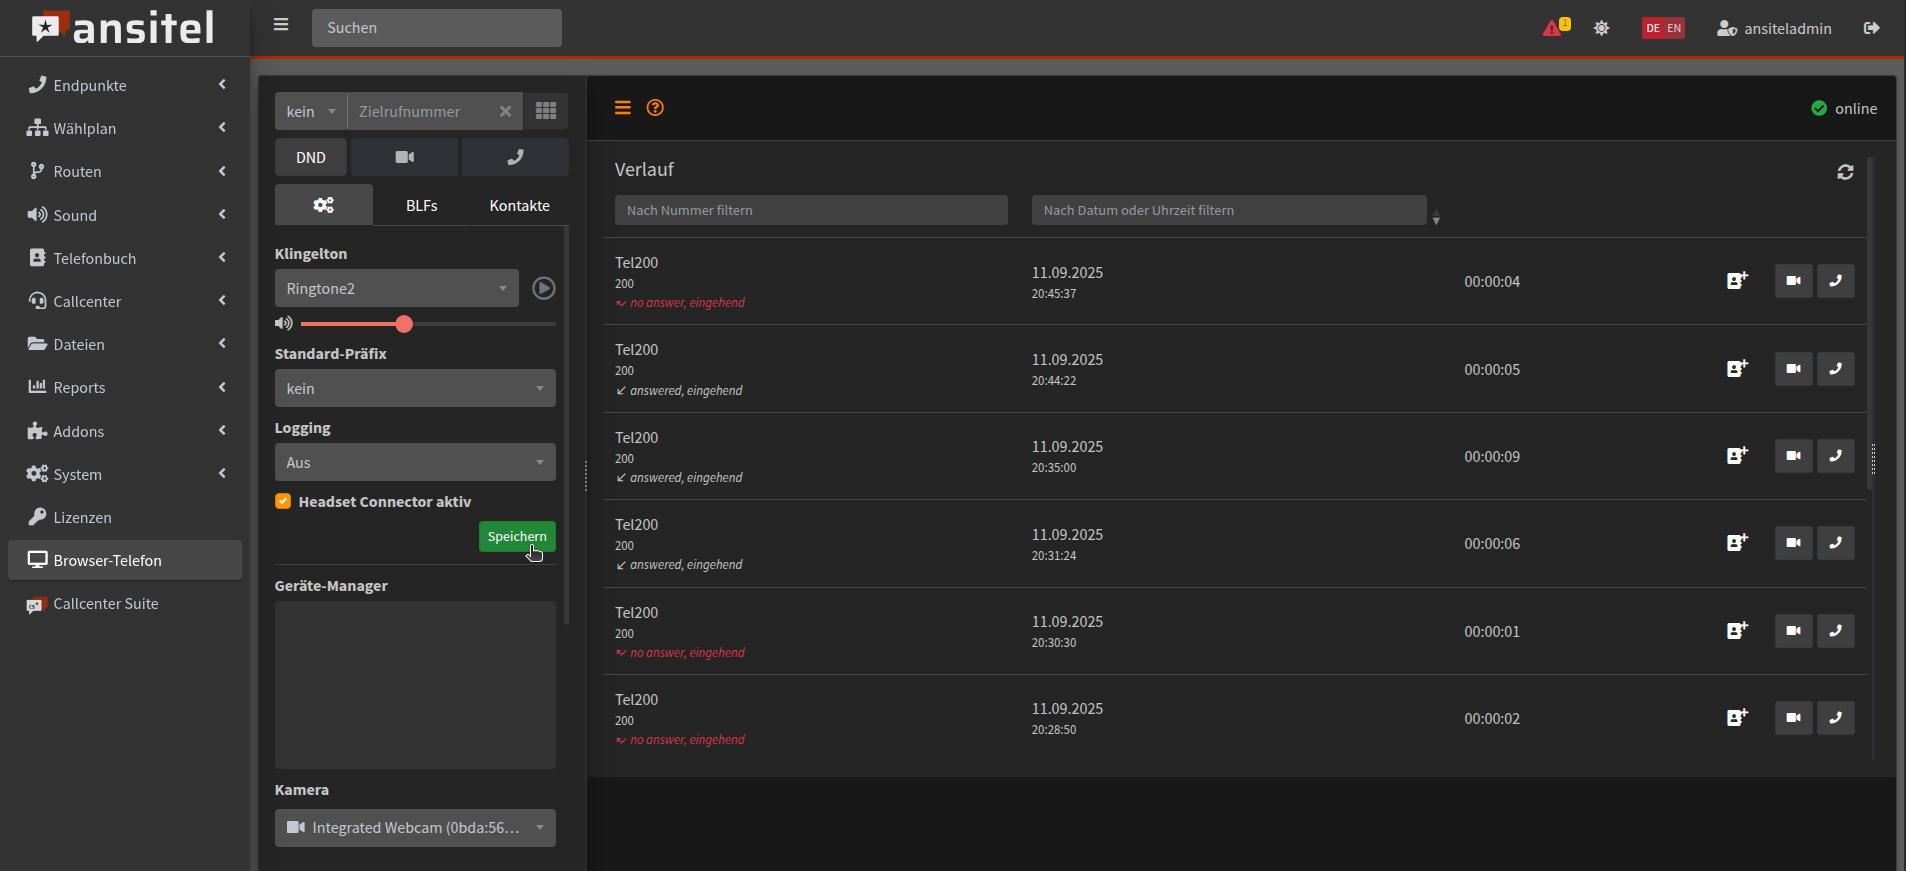The height and width of the screenshot is (871, 1906).
Task: Switch the DE/EN language toggle
Action: point(1663,28)
